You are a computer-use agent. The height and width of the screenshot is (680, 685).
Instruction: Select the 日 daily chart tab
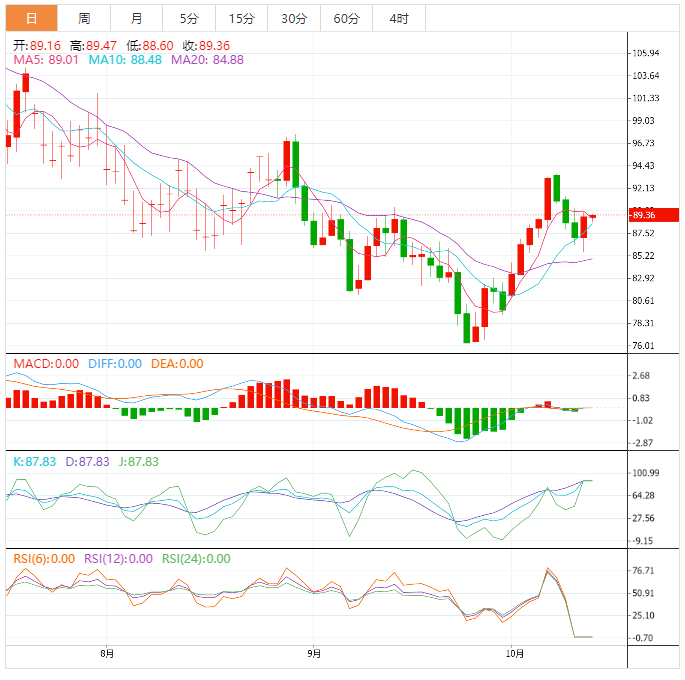coord(31,18)
